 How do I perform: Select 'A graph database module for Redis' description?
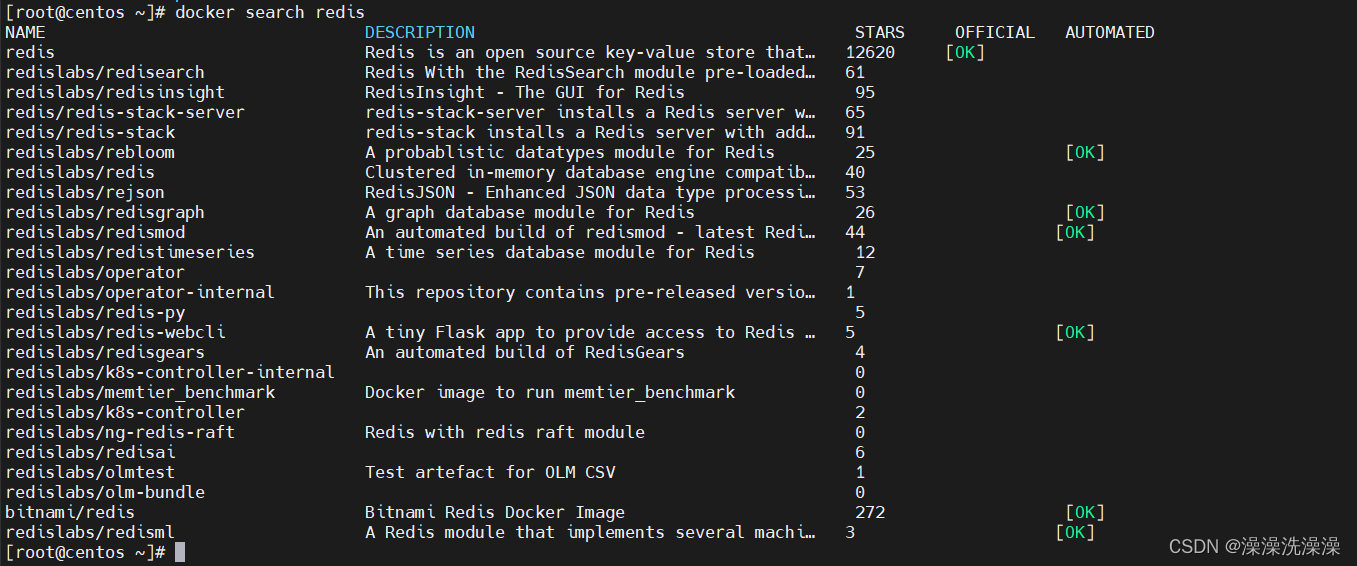click(530, 212)
